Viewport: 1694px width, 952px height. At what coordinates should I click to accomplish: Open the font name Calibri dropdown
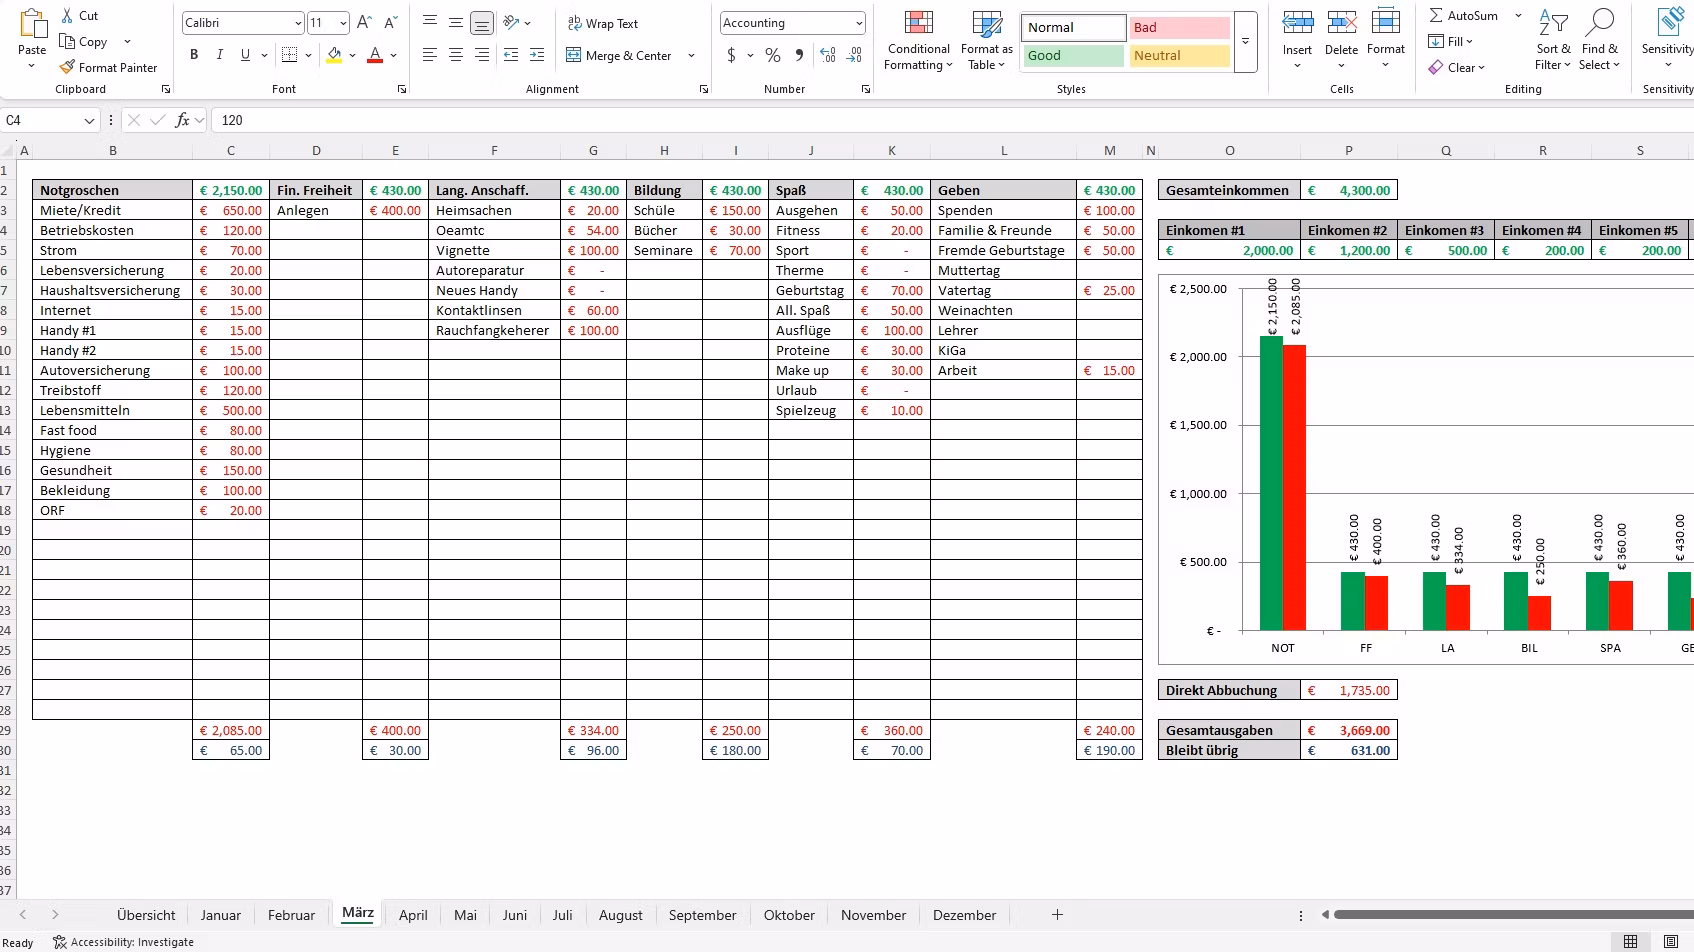(298, 23)
